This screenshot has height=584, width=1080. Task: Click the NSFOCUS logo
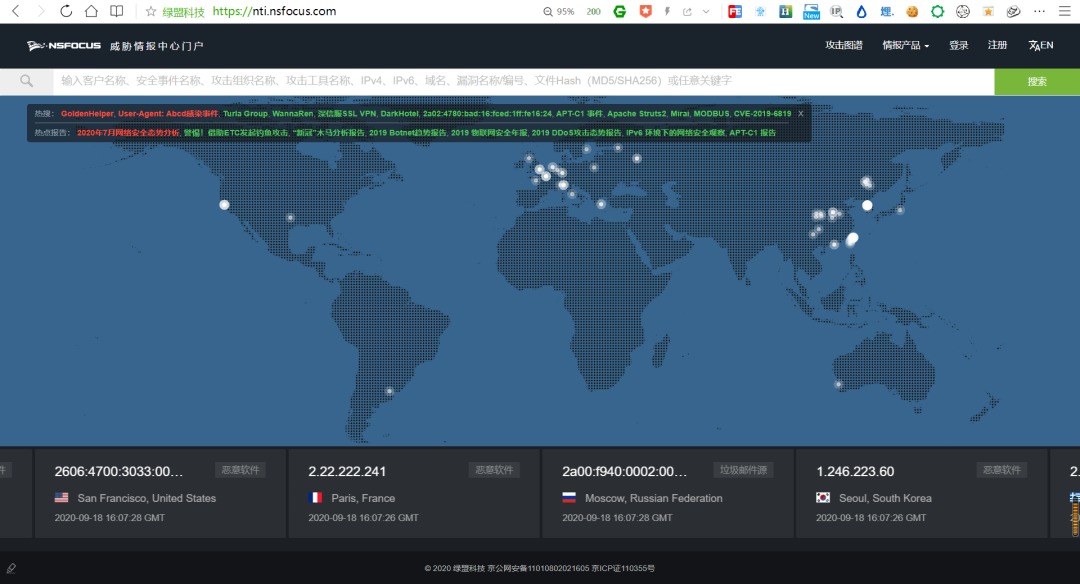click(x=64, y=45)
